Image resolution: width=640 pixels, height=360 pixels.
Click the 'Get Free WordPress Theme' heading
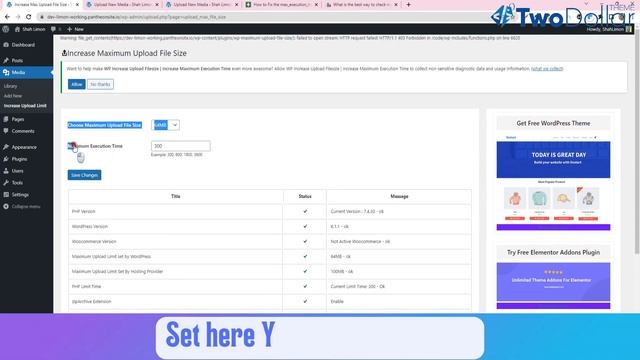[x=553, y=123]
